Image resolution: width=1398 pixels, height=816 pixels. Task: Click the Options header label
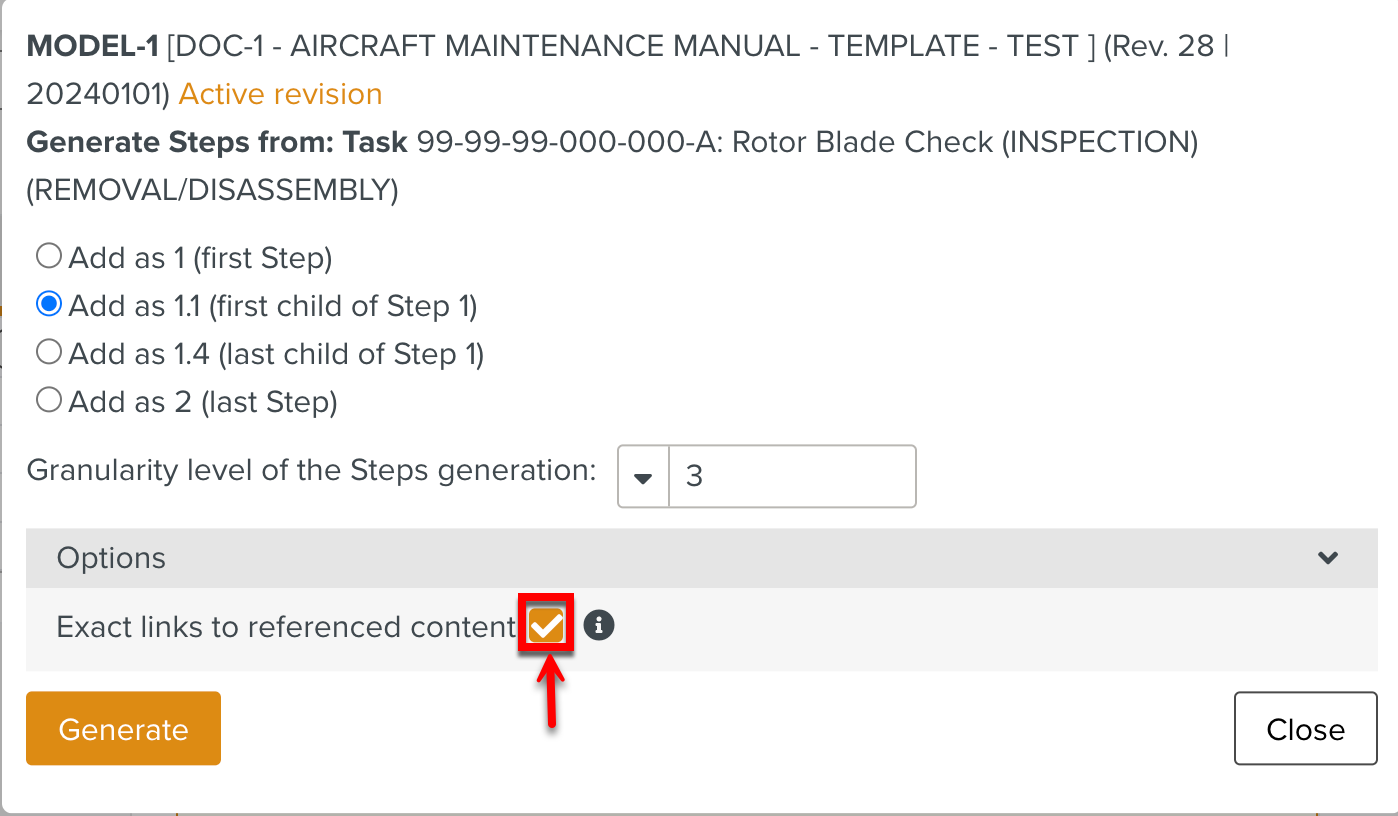[111, 558]
